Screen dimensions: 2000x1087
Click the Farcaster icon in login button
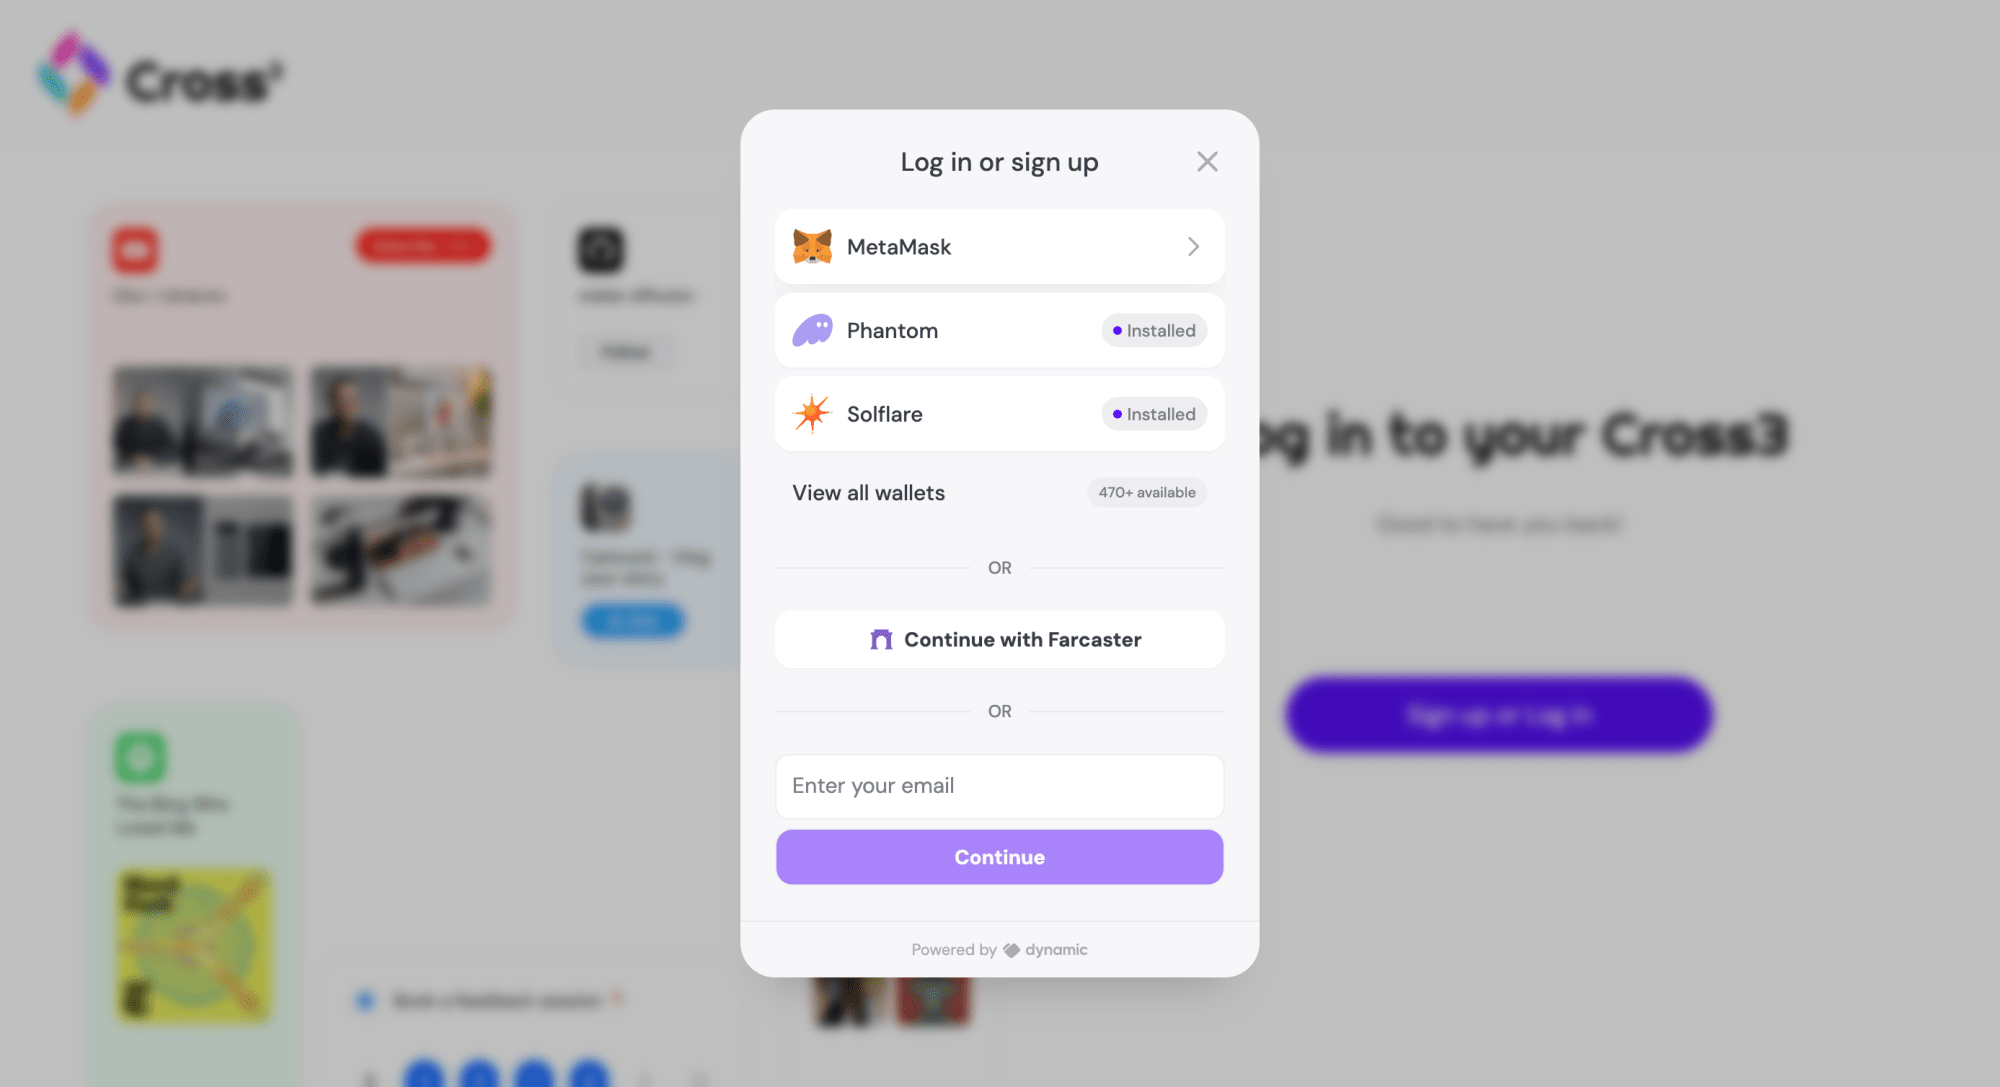880,639
